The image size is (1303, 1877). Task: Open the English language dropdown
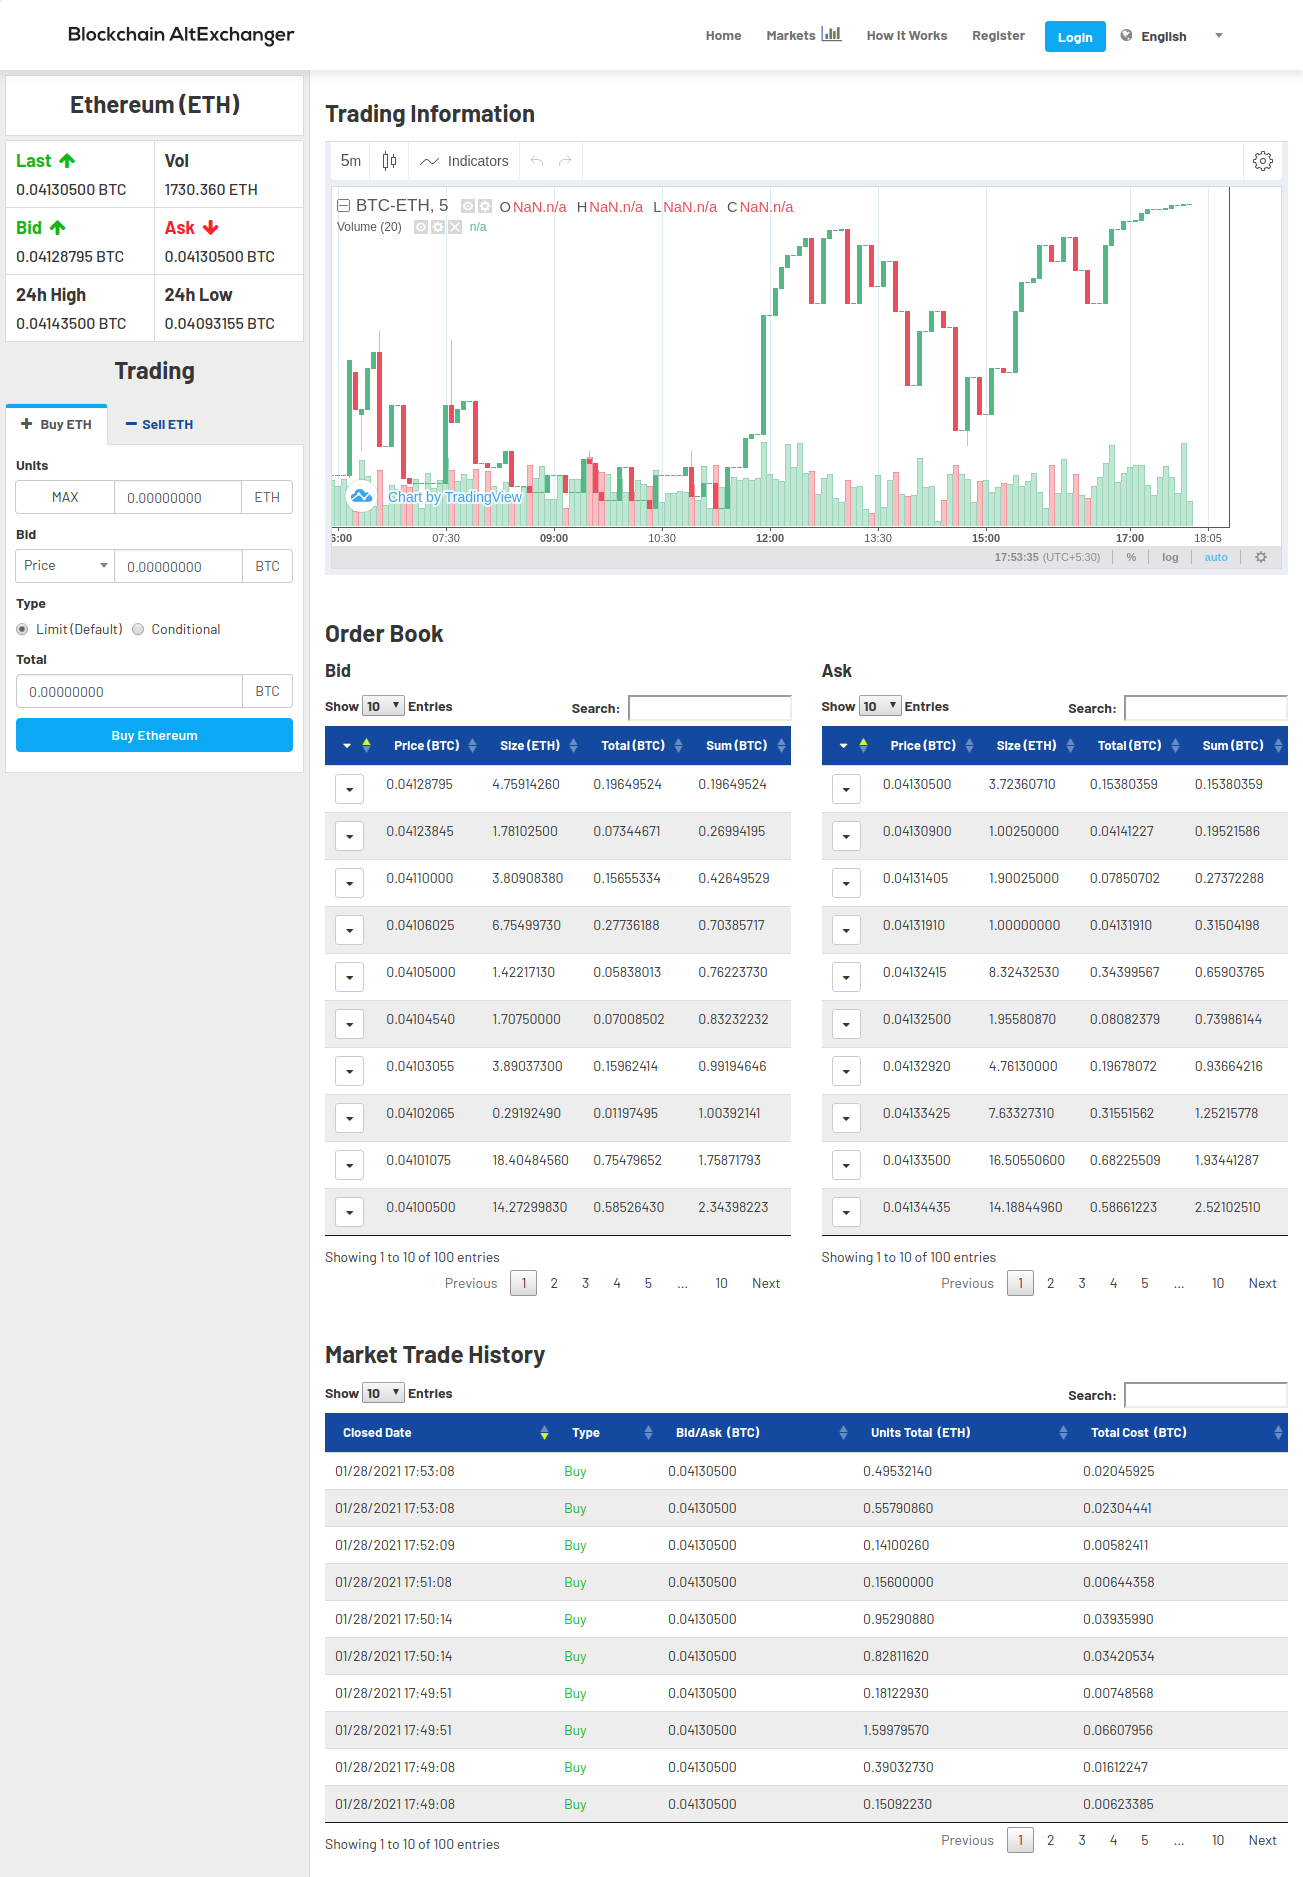click(x=1172, y=36)
